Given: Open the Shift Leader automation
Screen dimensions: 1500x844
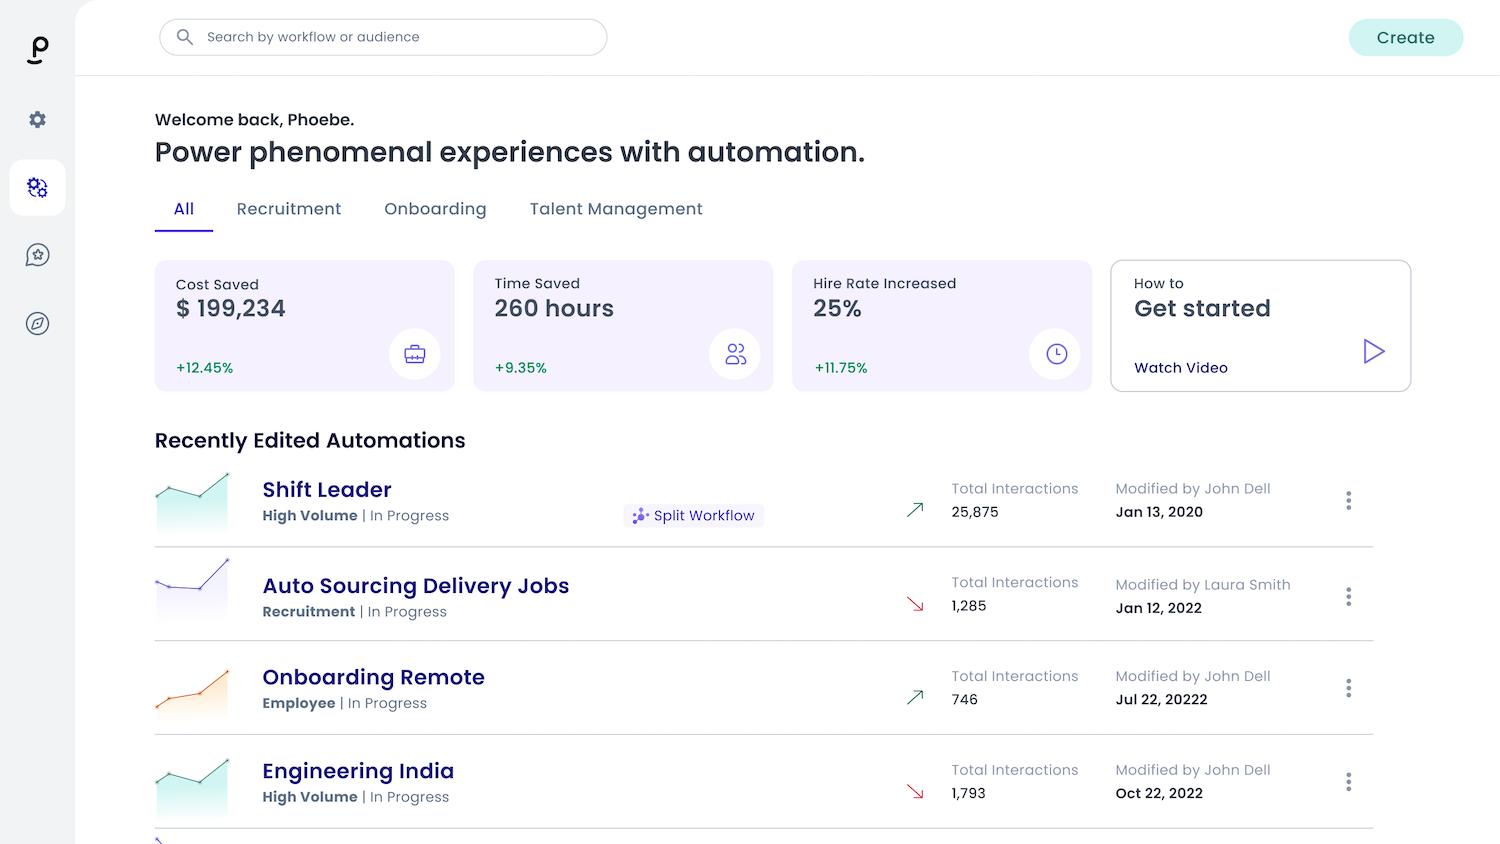Looking at the screenshot, I should click(x=326, y=490).
